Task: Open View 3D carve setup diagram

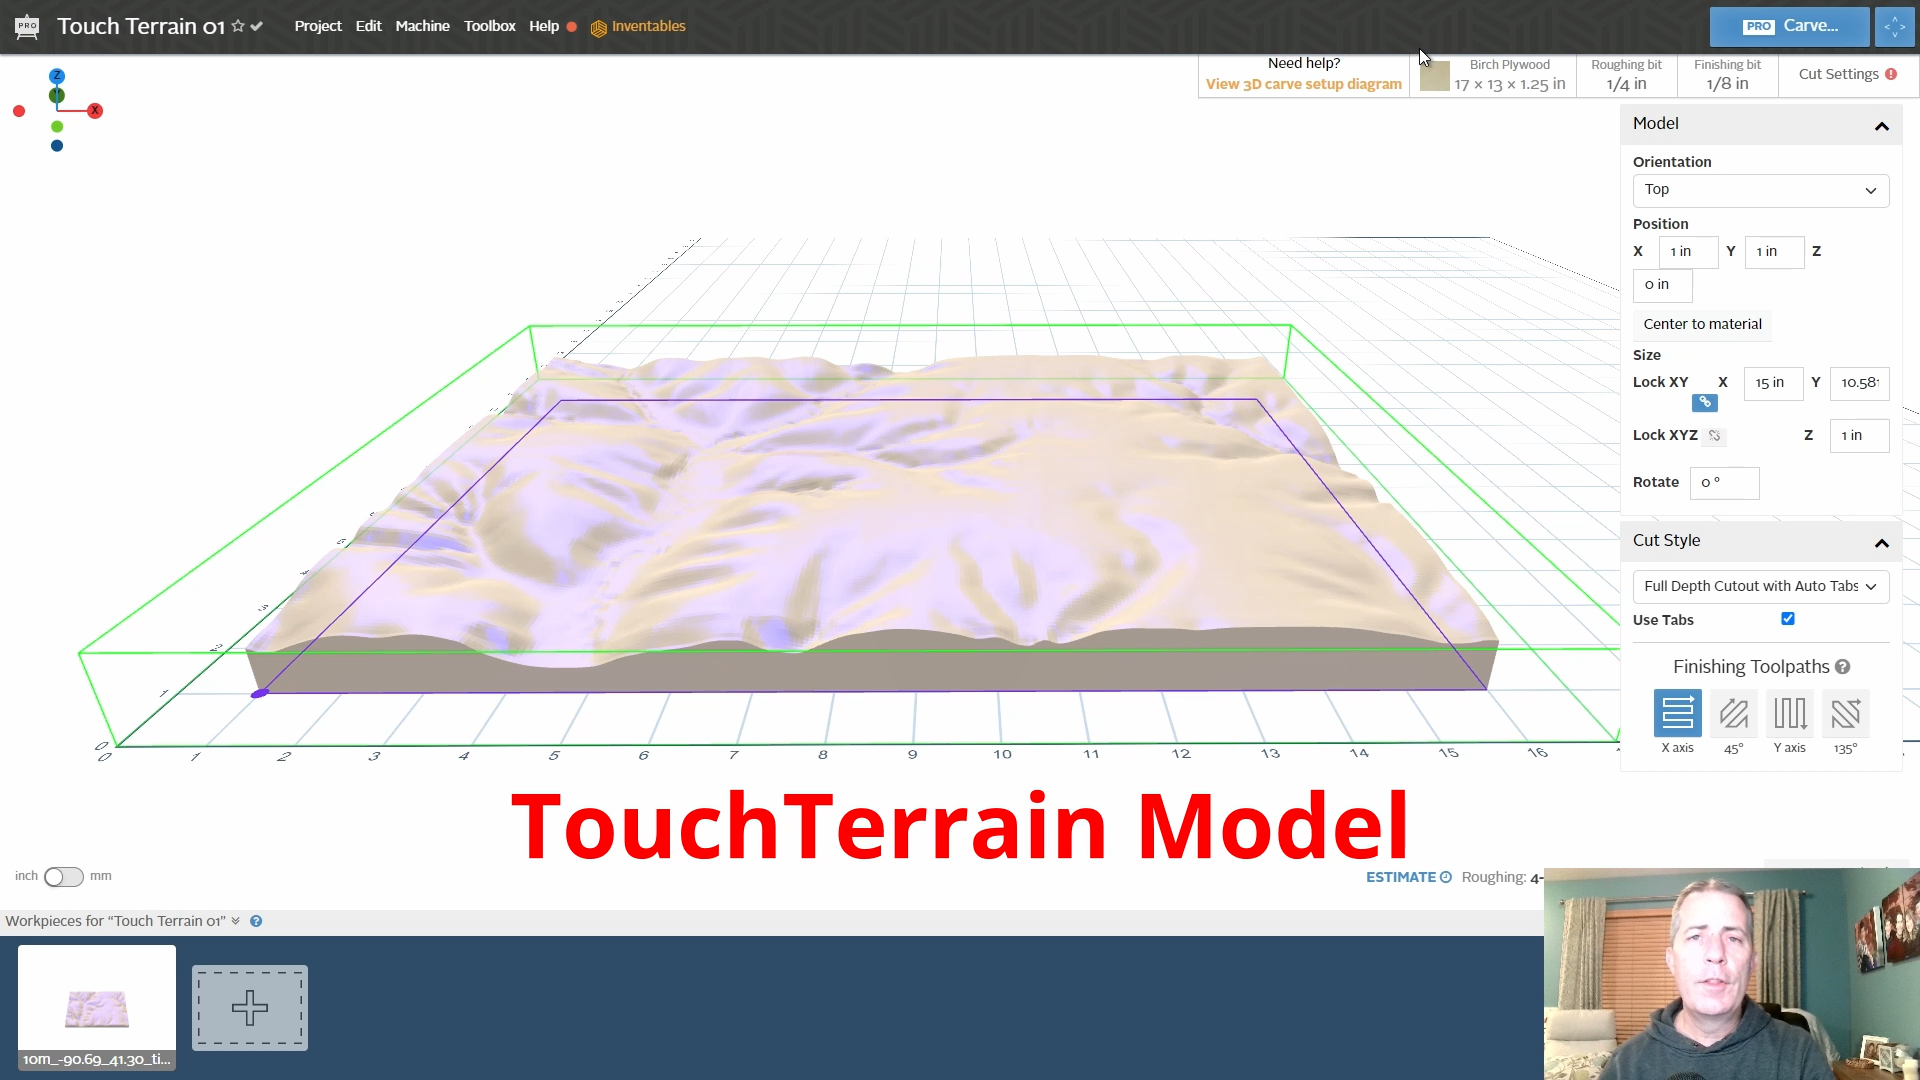Action: coord(1302,84)
